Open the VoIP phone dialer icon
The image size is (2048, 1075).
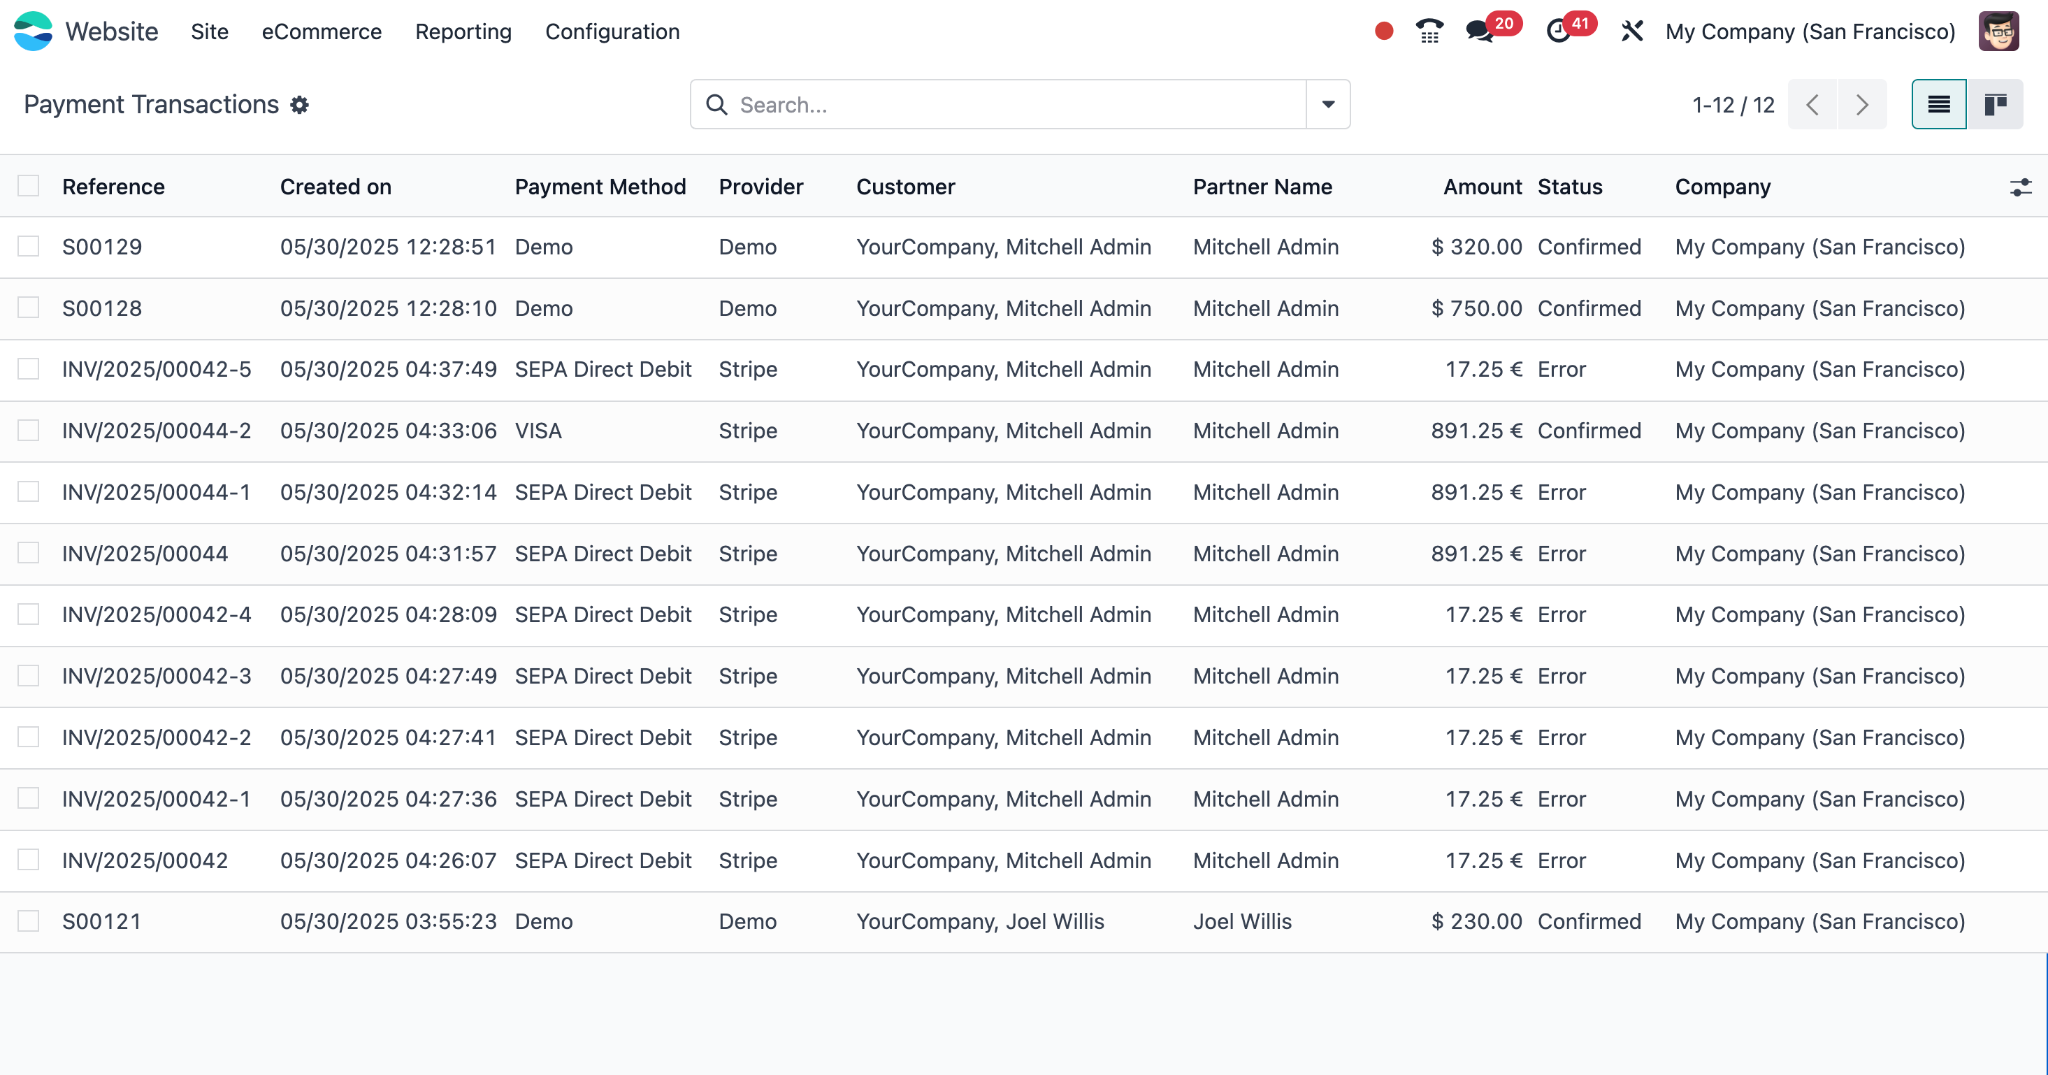(x=1429, y=32)
